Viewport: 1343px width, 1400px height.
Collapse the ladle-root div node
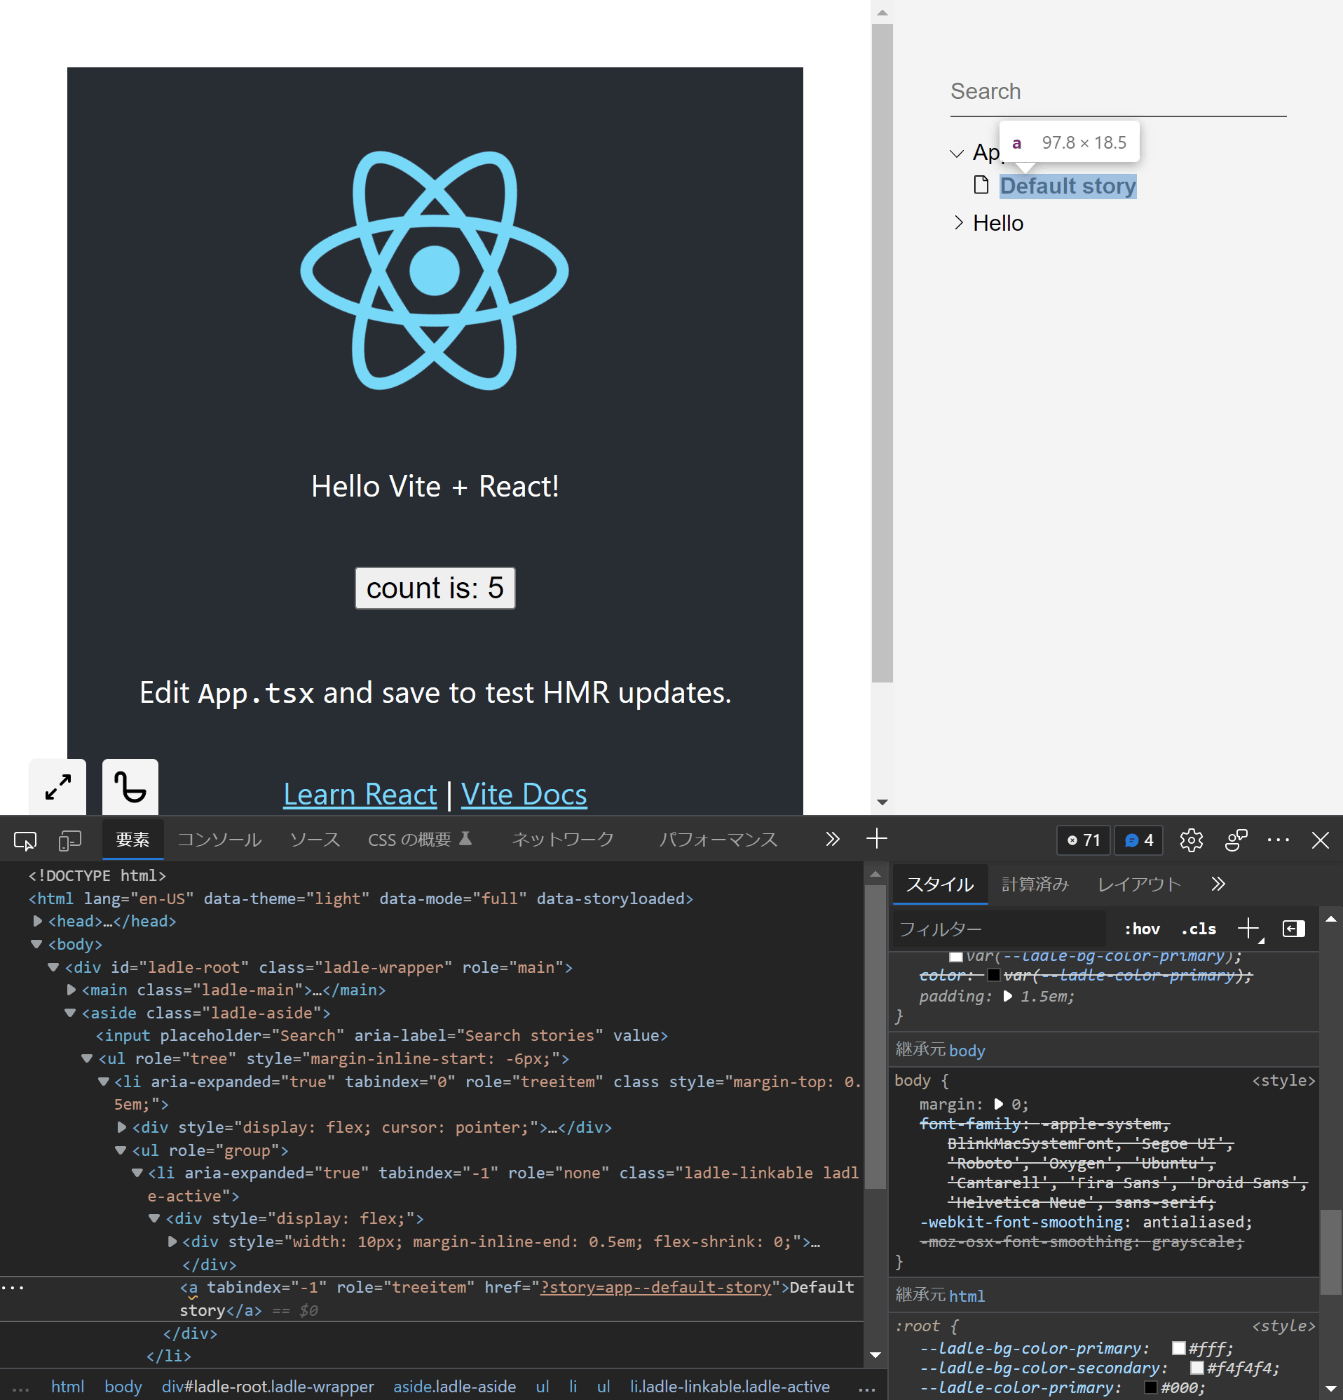54,967
